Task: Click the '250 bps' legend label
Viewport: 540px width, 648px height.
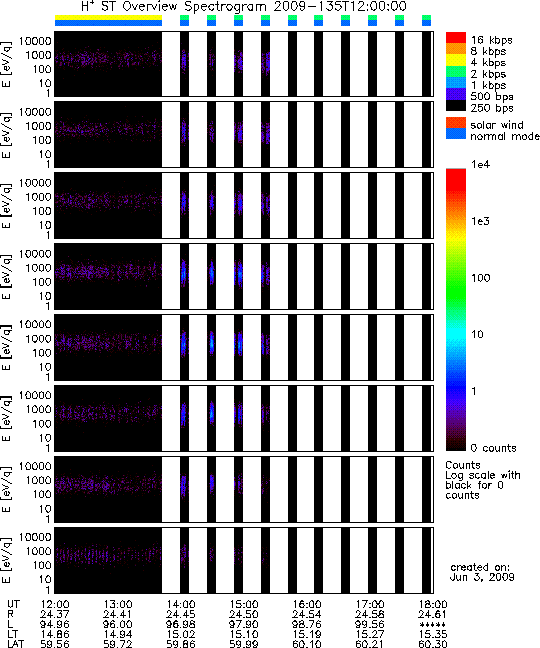Action: point(492,108)
